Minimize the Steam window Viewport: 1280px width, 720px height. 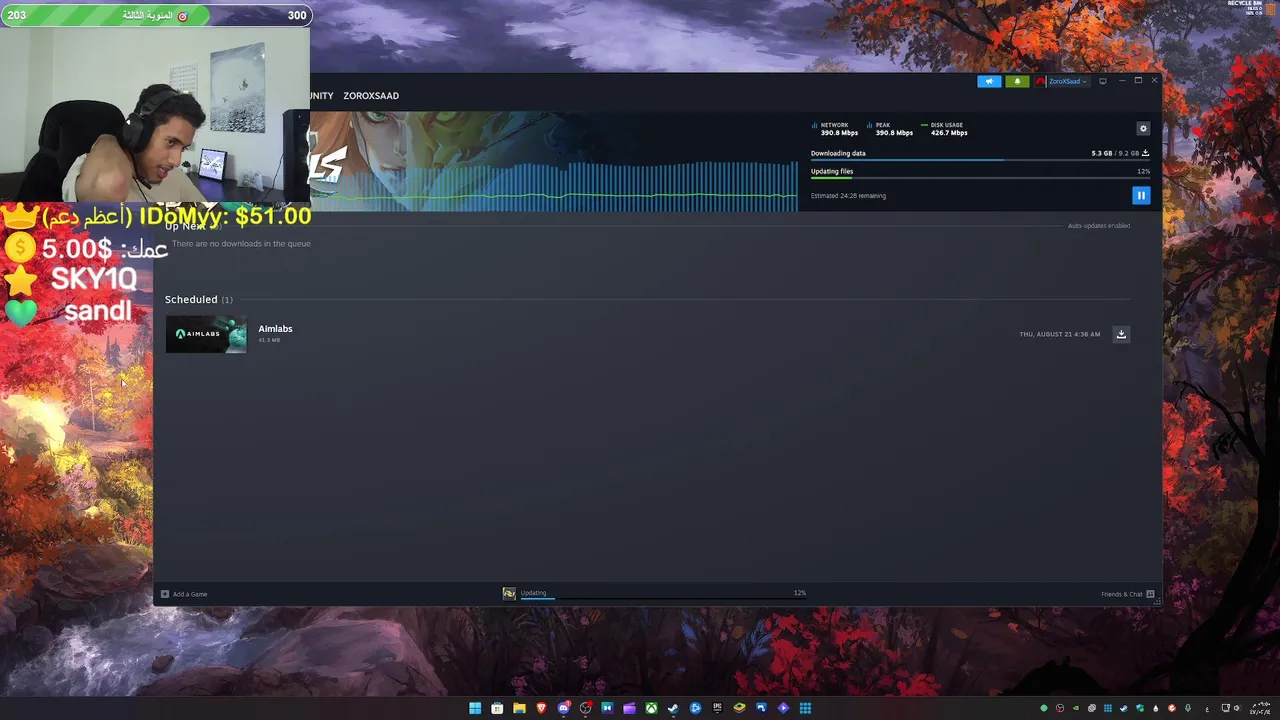tap(1122, 81)
